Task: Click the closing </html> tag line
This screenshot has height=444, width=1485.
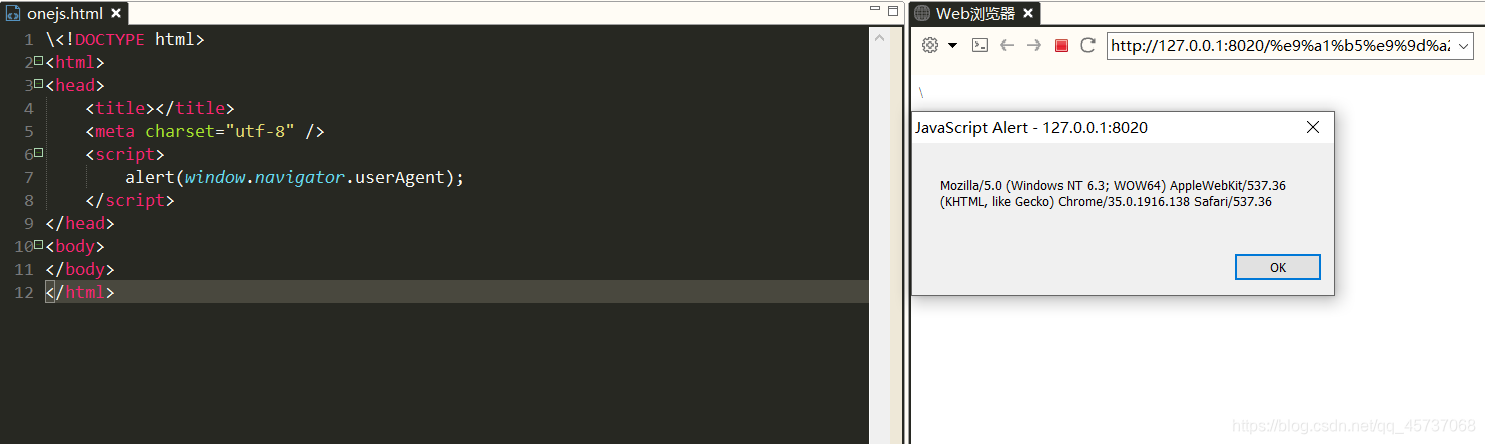Action: pyautogui.click(x=80, y=293)
